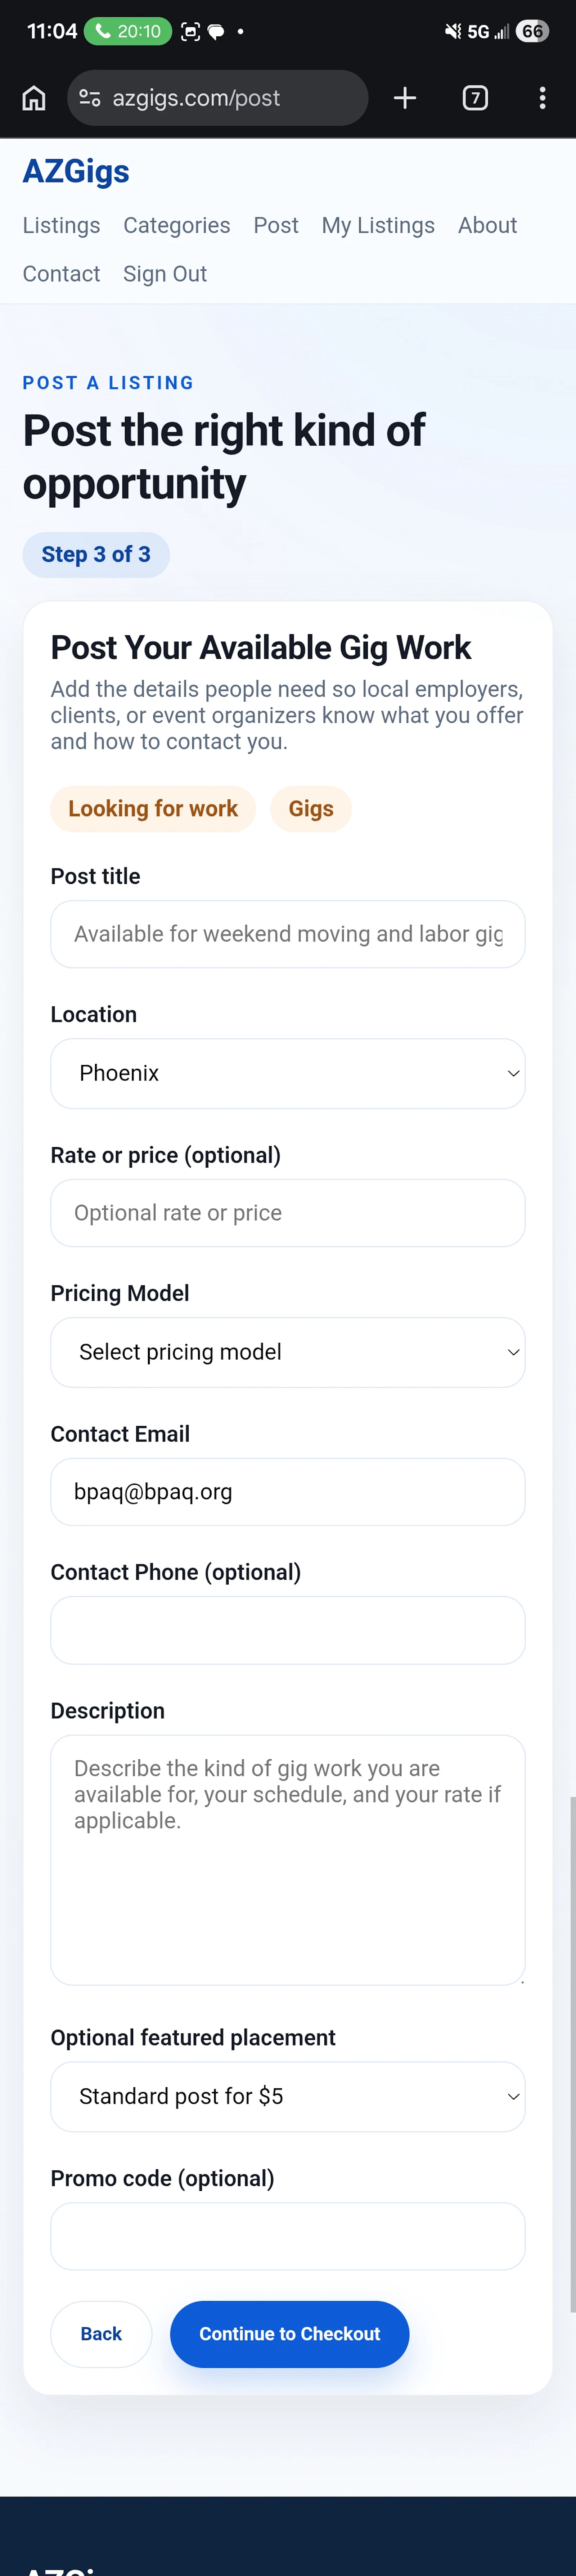Viewport: 576px width, 2576px height.
Task: Expand the Standard post for $5 dropdown
Action: (288, 2096)
